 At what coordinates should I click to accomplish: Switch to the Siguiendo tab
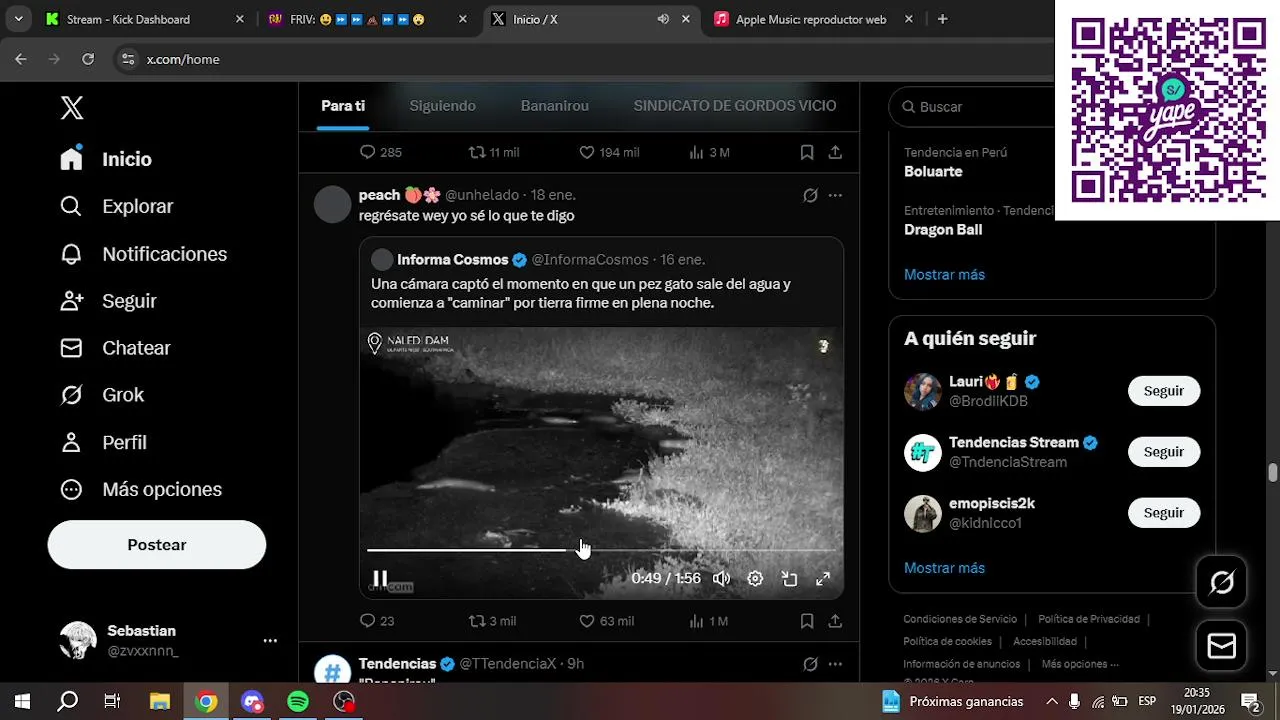click(x=442, y=106)
